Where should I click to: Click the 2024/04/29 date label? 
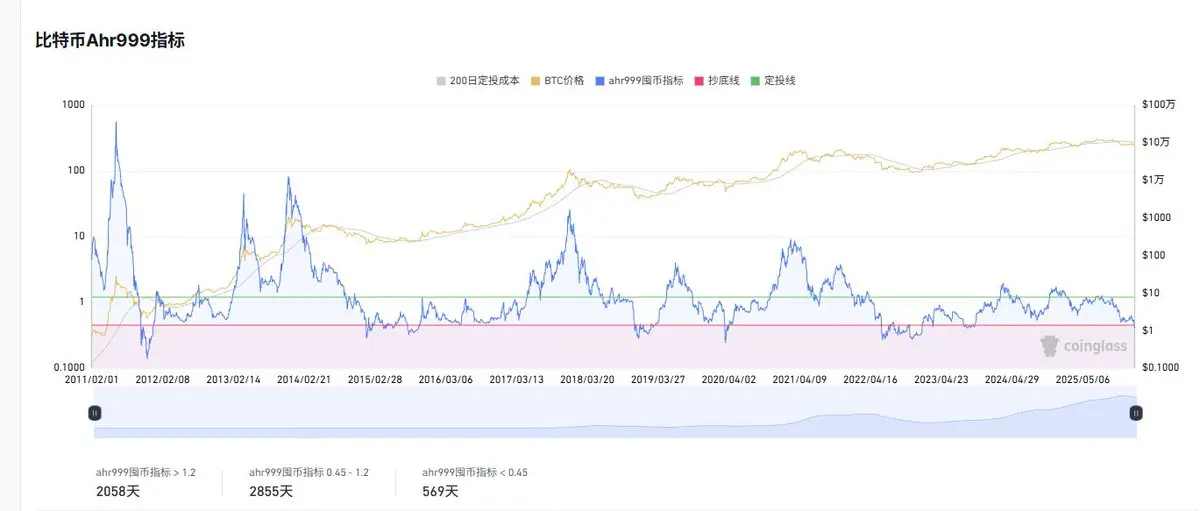click(1013, 380)
